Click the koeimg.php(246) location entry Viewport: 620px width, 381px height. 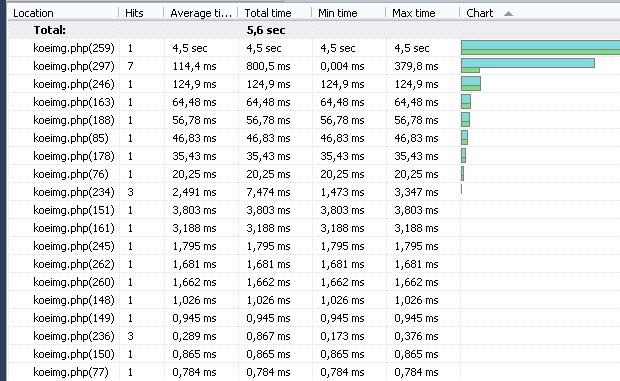pyautogui.click(x=74, y=84)
